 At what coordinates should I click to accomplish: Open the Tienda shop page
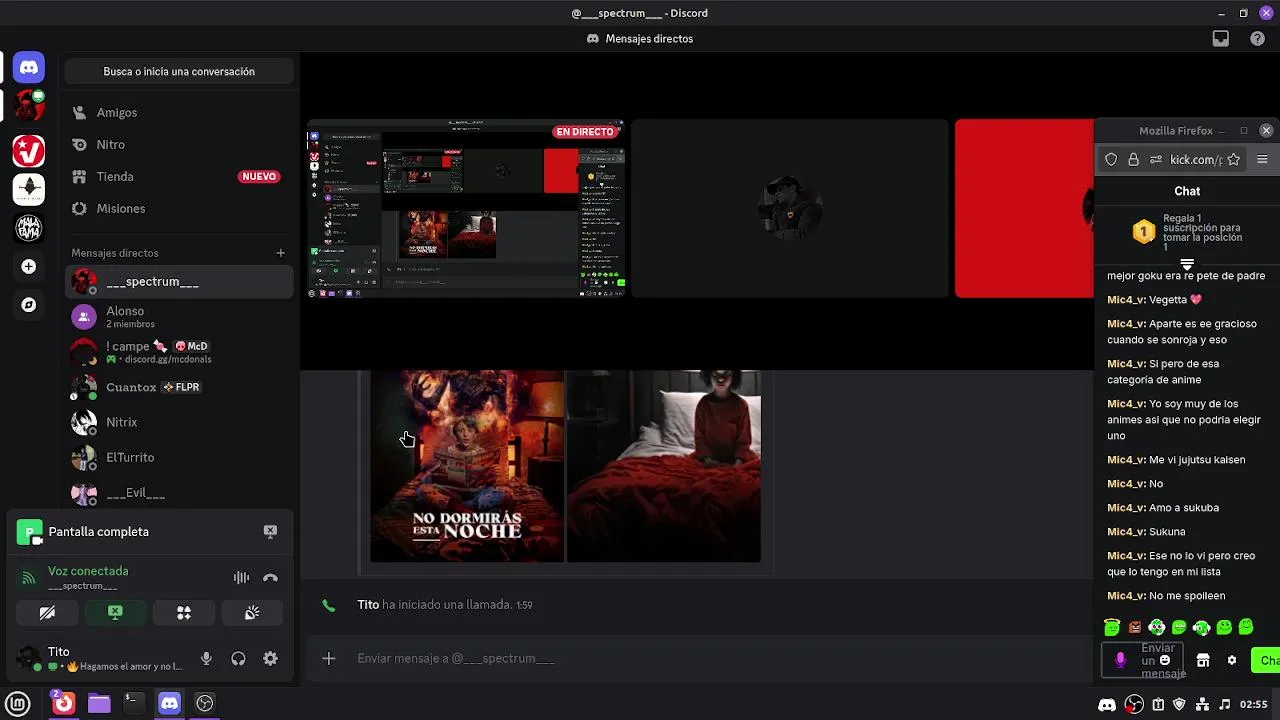tap(179, 177)
